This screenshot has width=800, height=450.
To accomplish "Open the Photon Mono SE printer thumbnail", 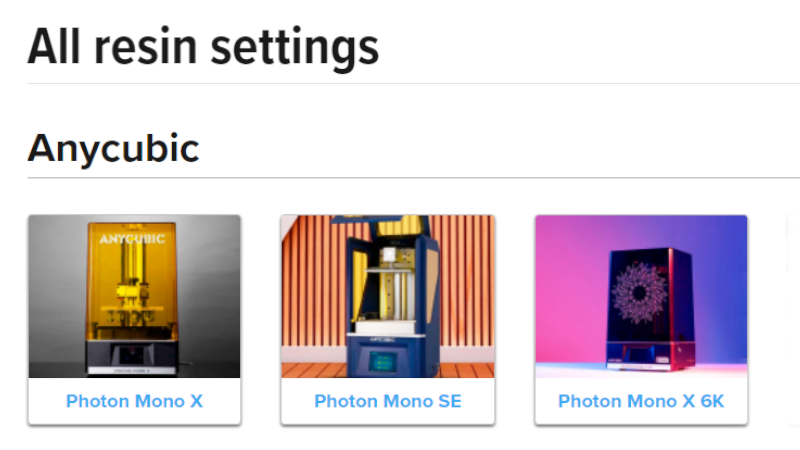I will 387,296.
